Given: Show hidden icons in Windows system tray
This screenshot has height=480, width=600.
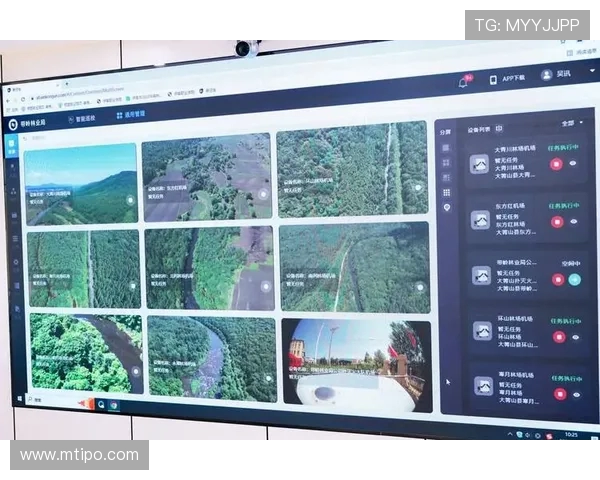Looking at the screenshot, I should pos(510,433).
